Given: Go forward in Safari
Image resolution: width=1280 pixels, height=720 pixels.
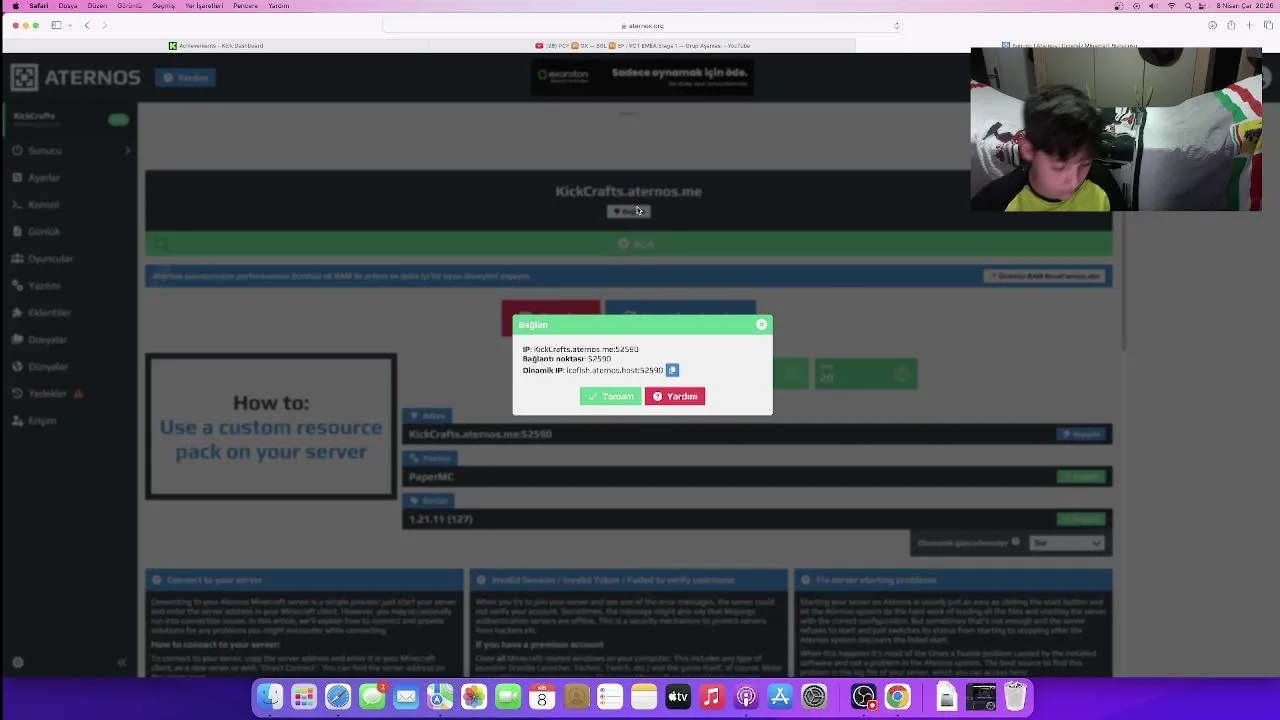Looking at the screenshot, I should tap(104, 25).
